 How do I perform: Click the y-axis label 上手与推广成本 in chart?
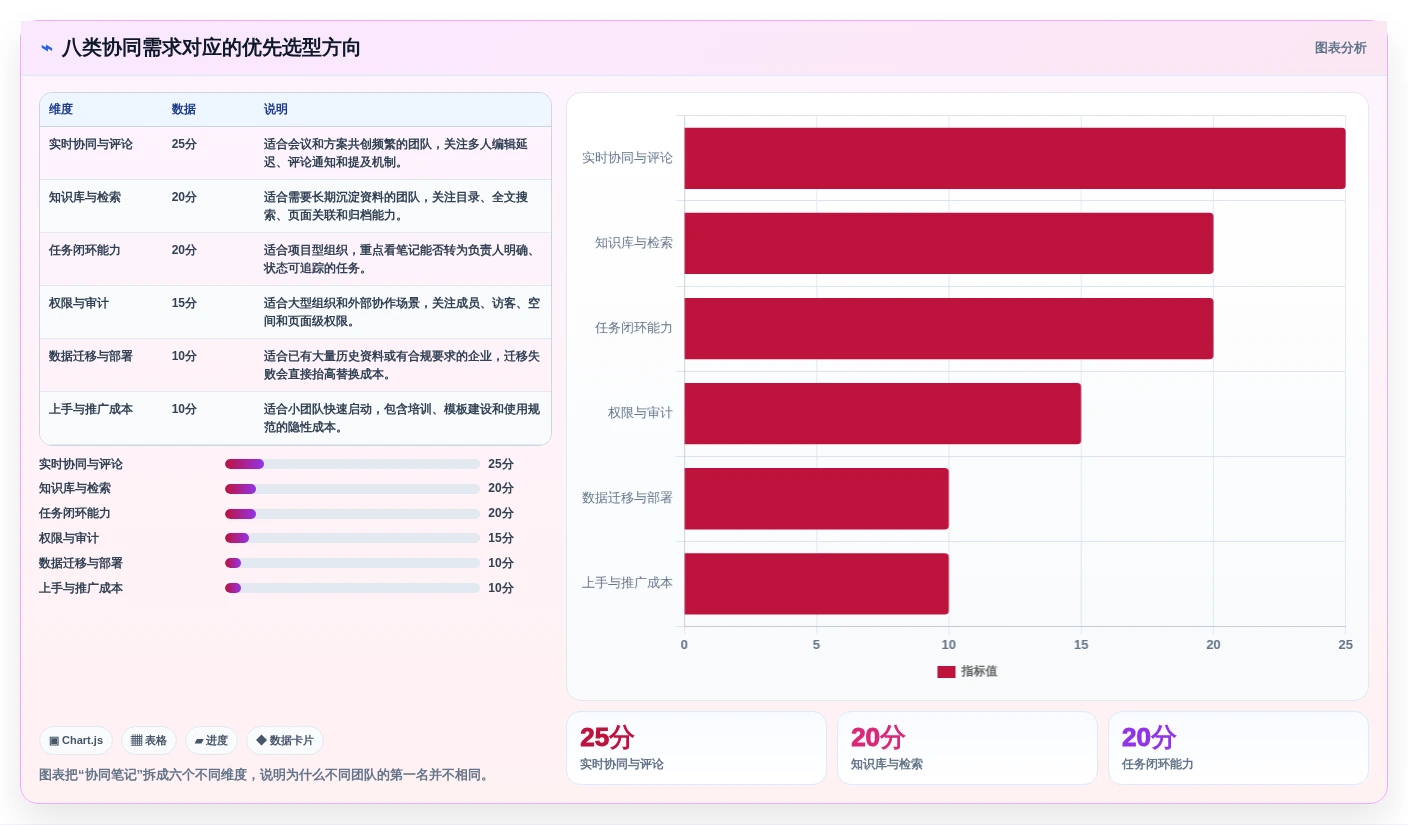[627, 583]
